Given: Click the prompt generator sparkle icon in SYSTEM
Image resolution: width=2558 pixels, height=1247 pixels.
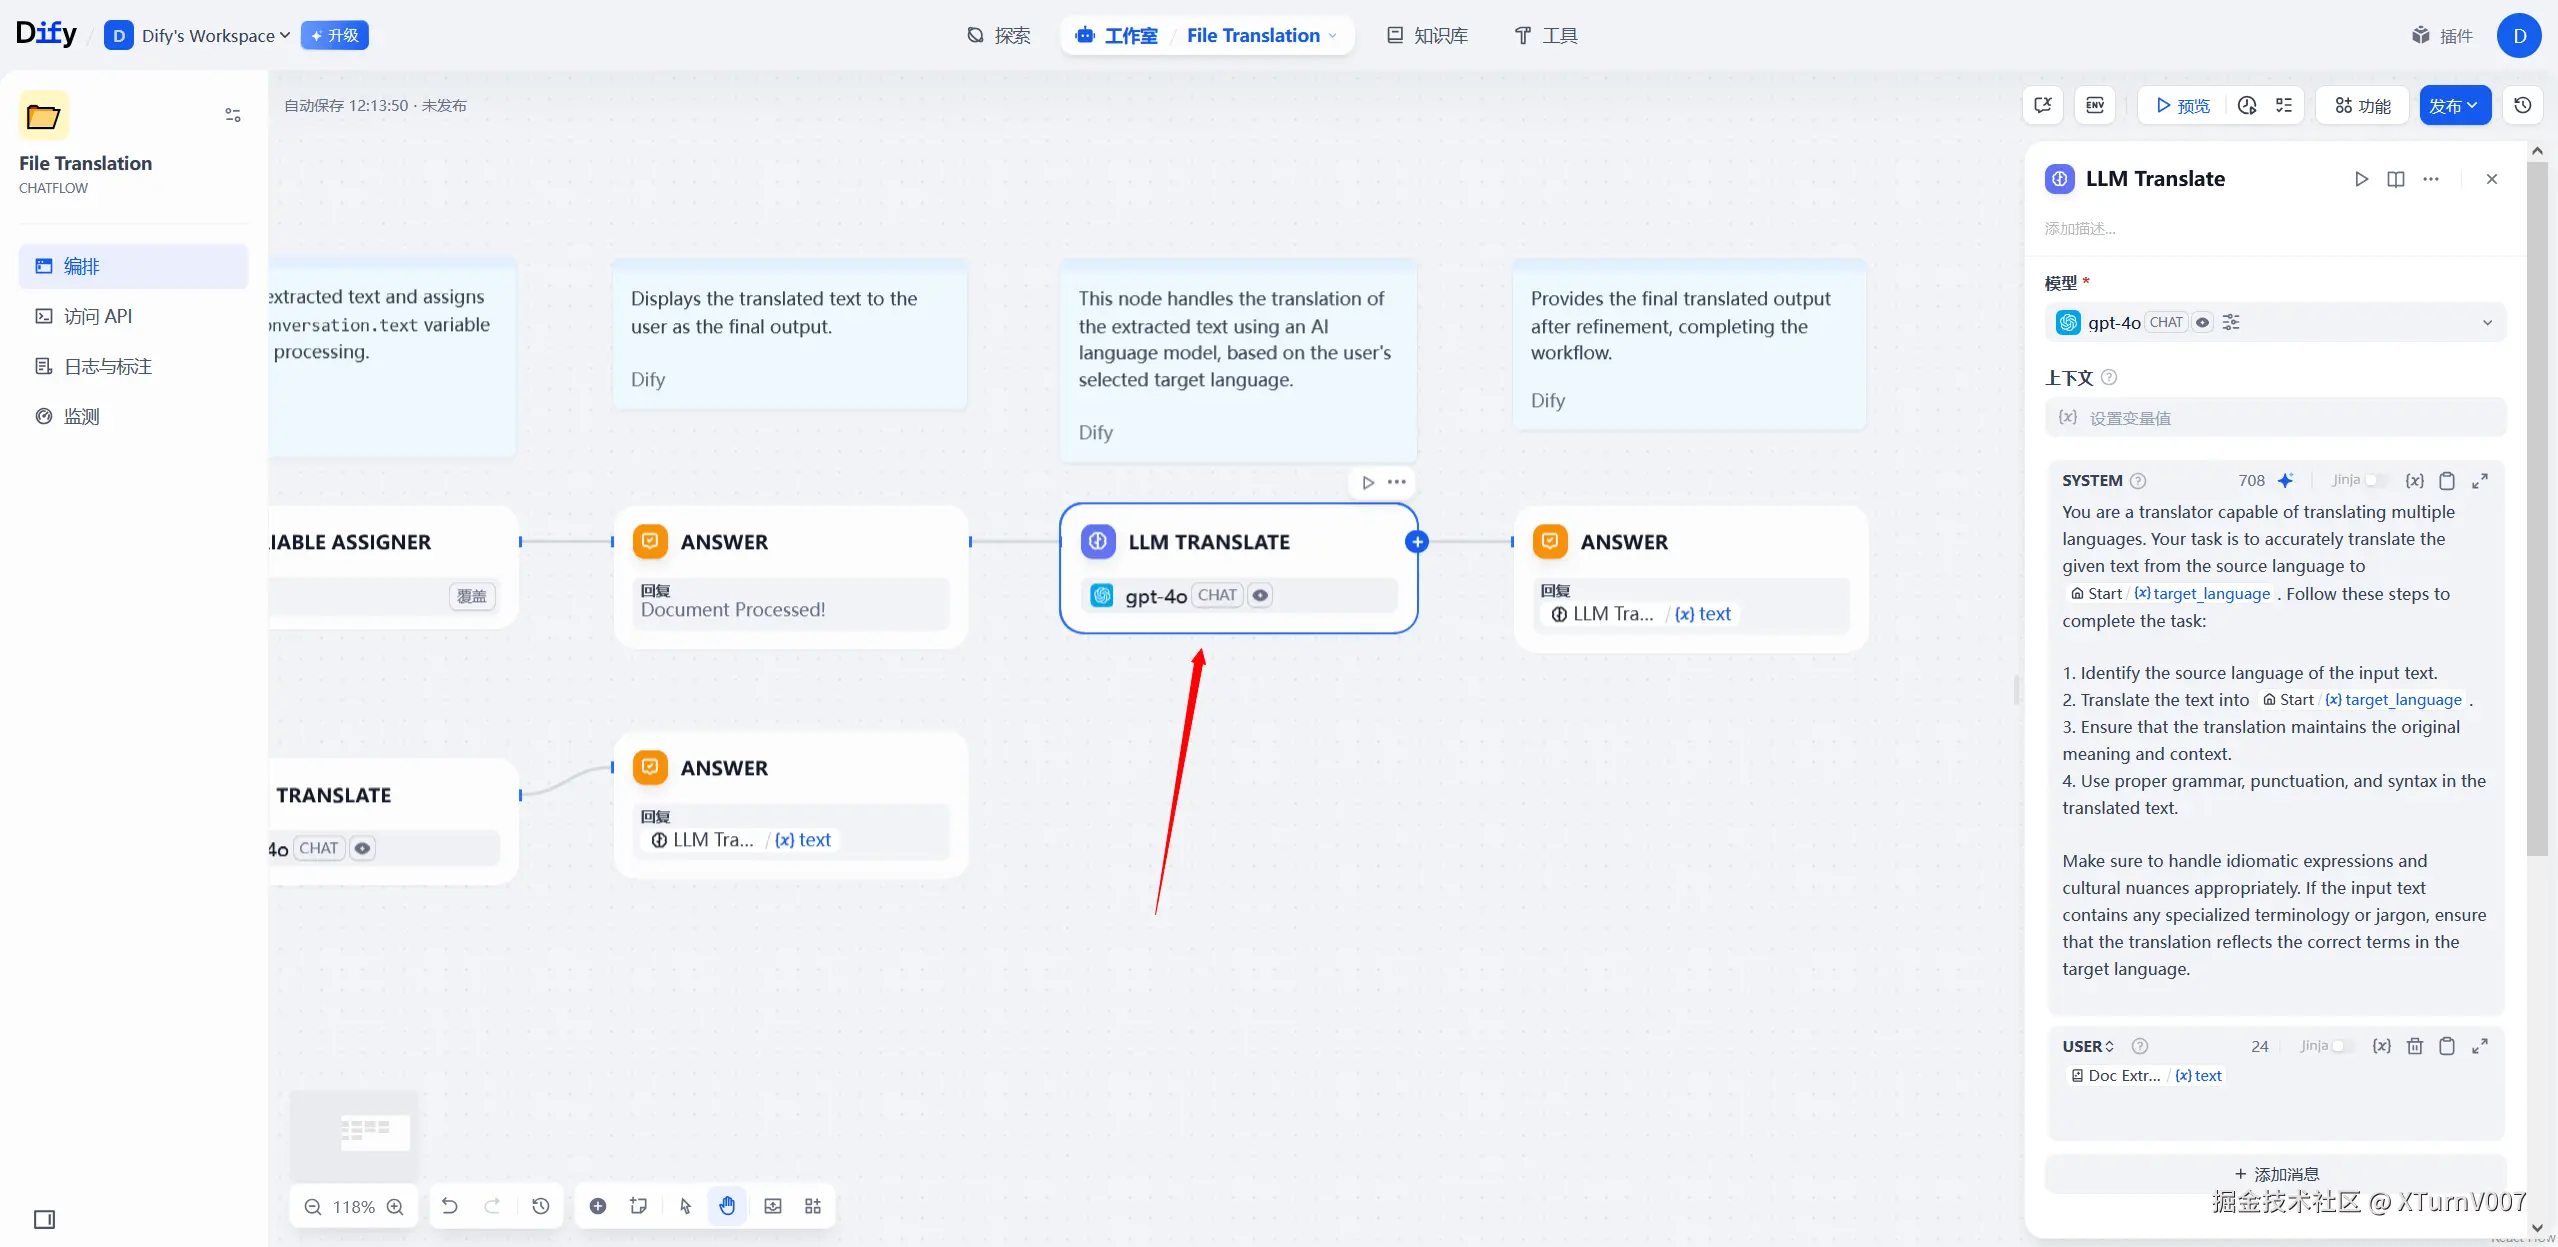Looking at the screenshot, I should (x=2286, y=481).
